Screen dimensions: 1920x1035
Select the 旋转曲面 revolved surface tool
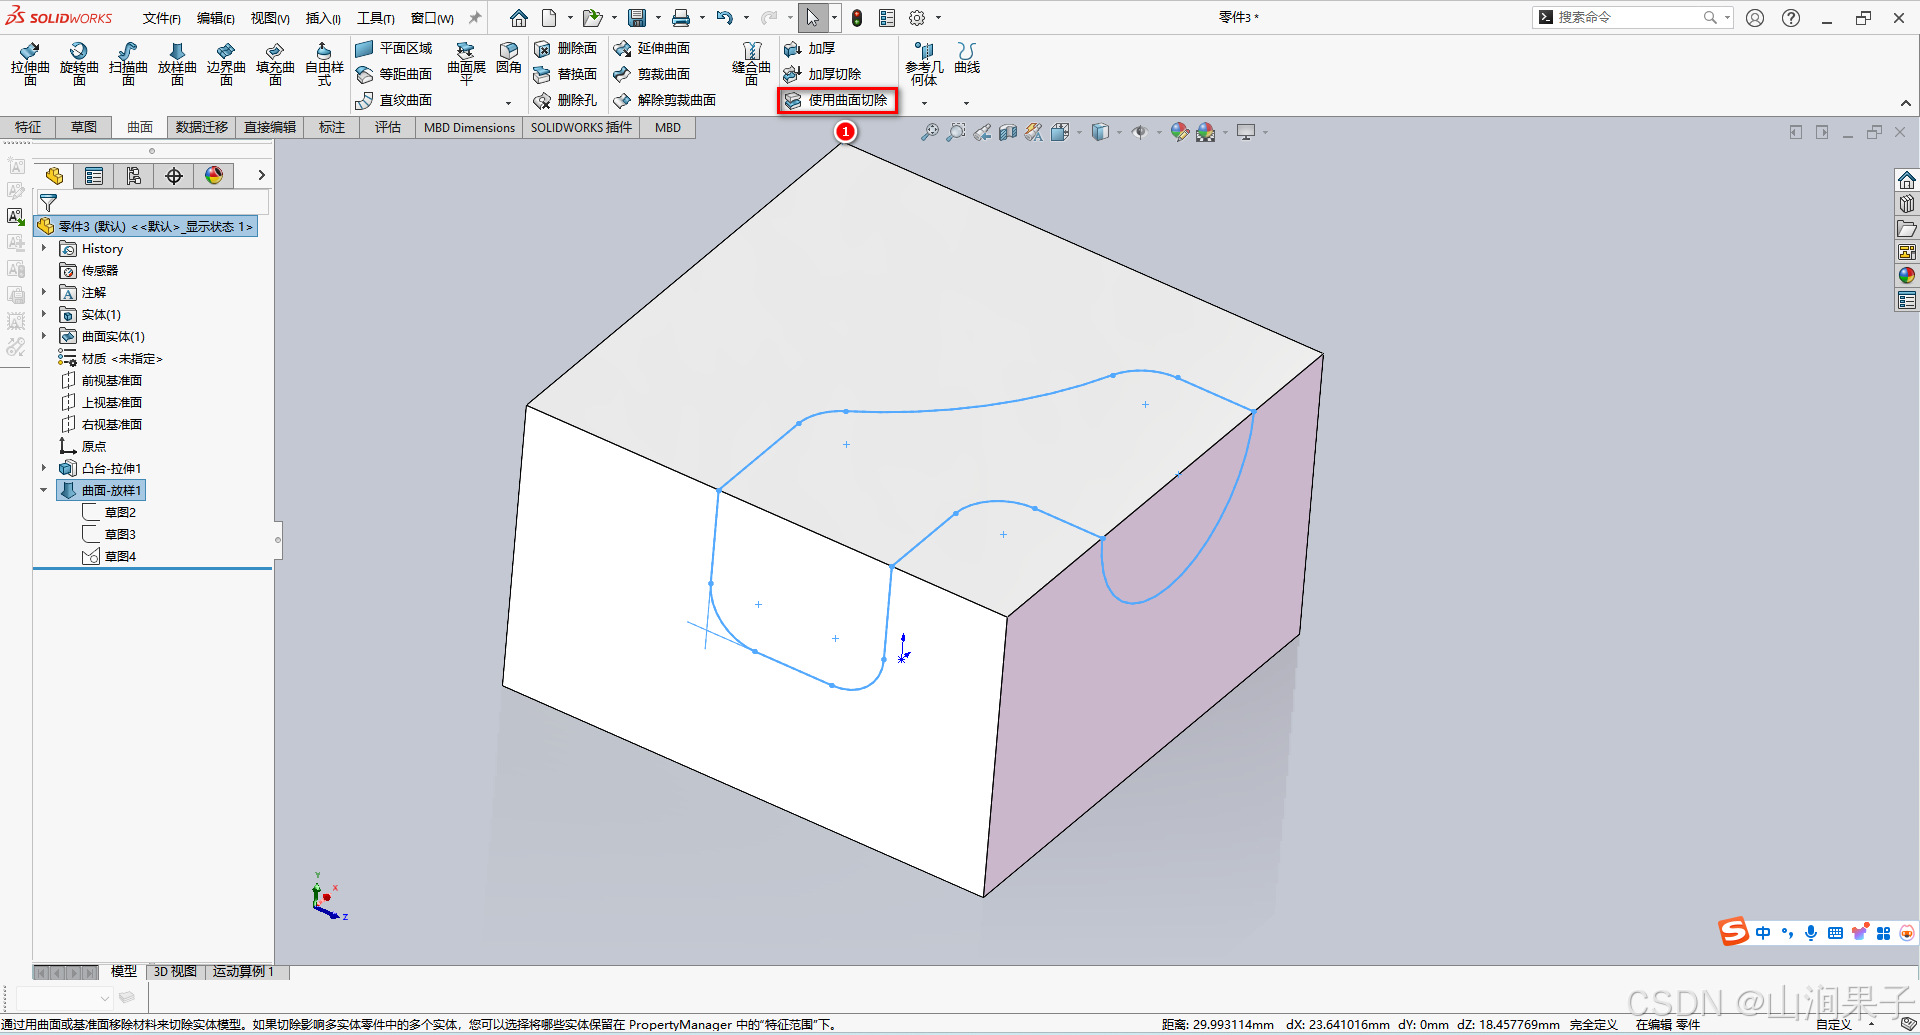click(x=79, y=64)
